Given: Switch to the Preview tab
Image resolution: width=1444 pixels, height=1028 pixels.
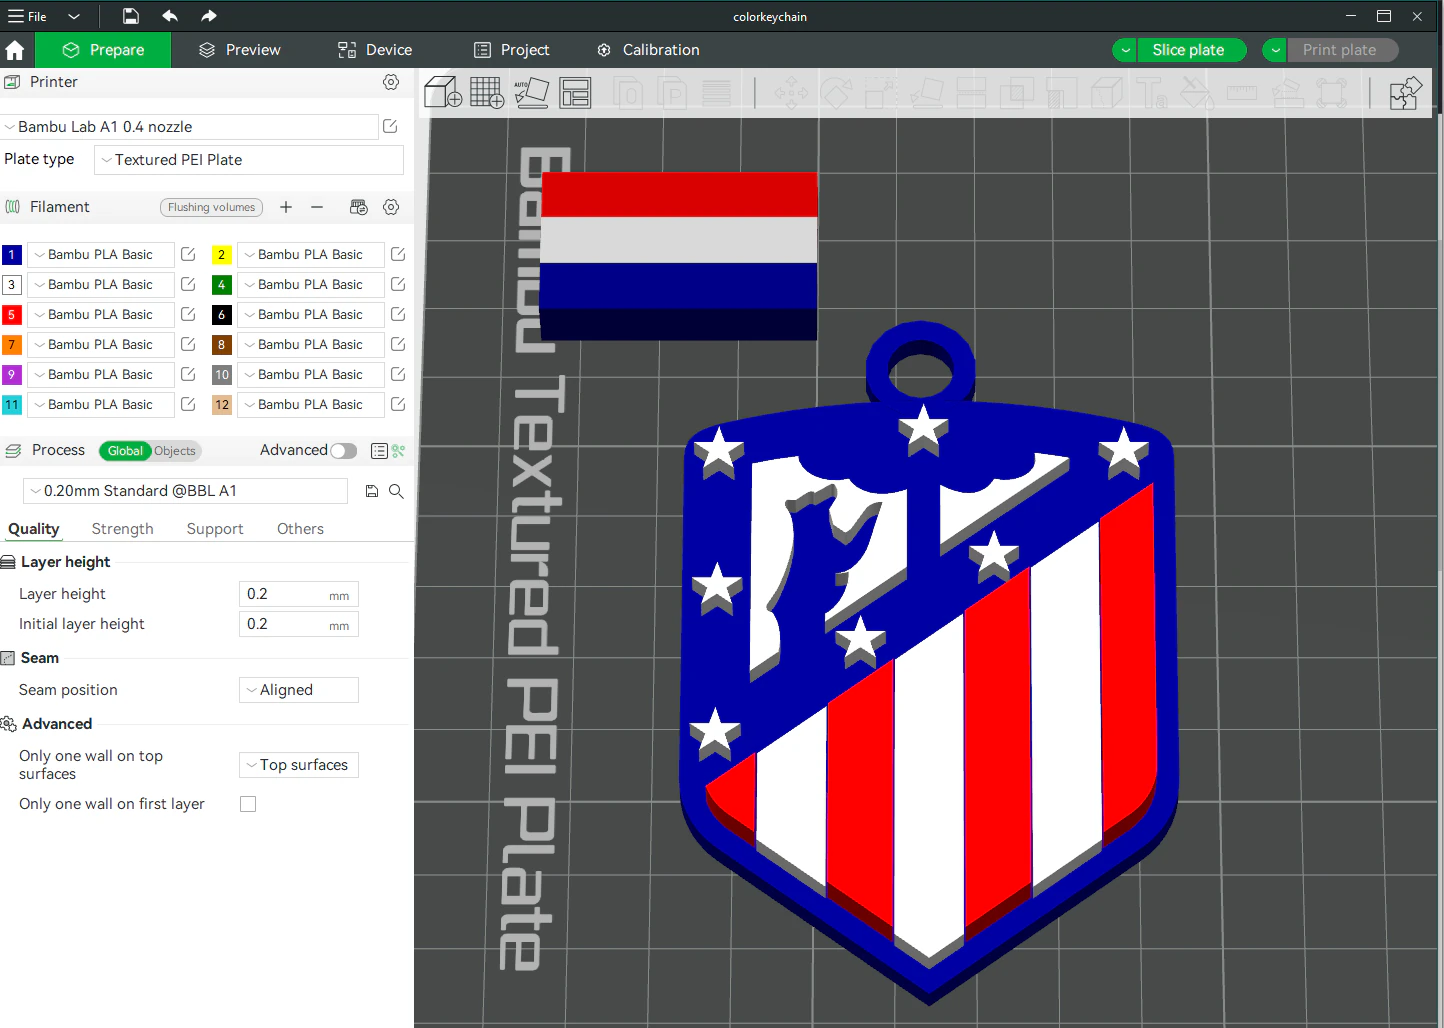Looking at the screenshot, I should [x=240, y=50].
